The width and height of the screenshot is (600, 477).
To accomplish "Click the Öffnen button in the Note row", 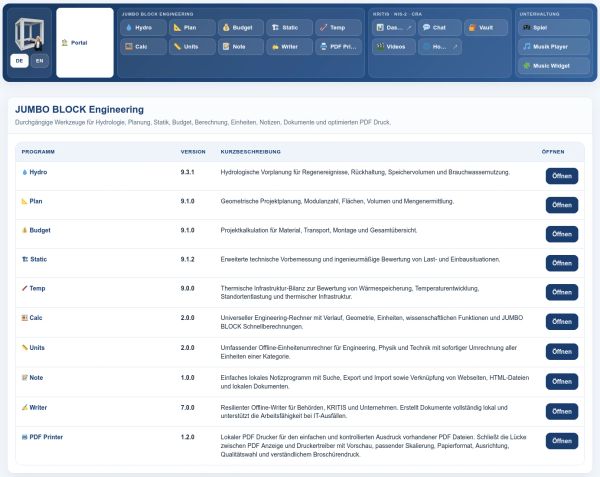I will click(x=562, y=381).
